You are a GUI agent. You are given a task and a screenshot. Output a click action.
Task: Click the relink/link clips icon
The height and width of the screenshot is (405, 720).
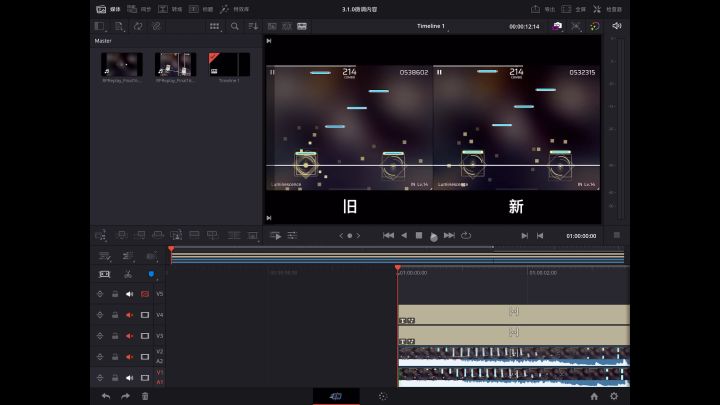[x=157, y=26]
